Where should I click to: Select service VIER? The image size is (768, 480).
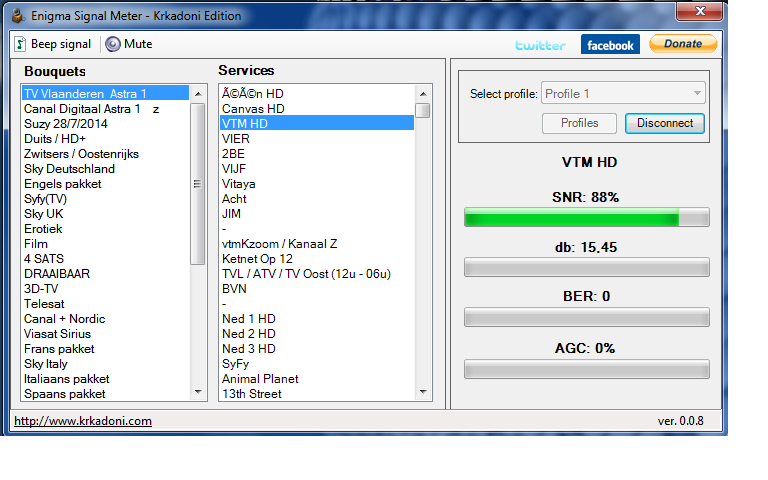[x=317, y=139]
